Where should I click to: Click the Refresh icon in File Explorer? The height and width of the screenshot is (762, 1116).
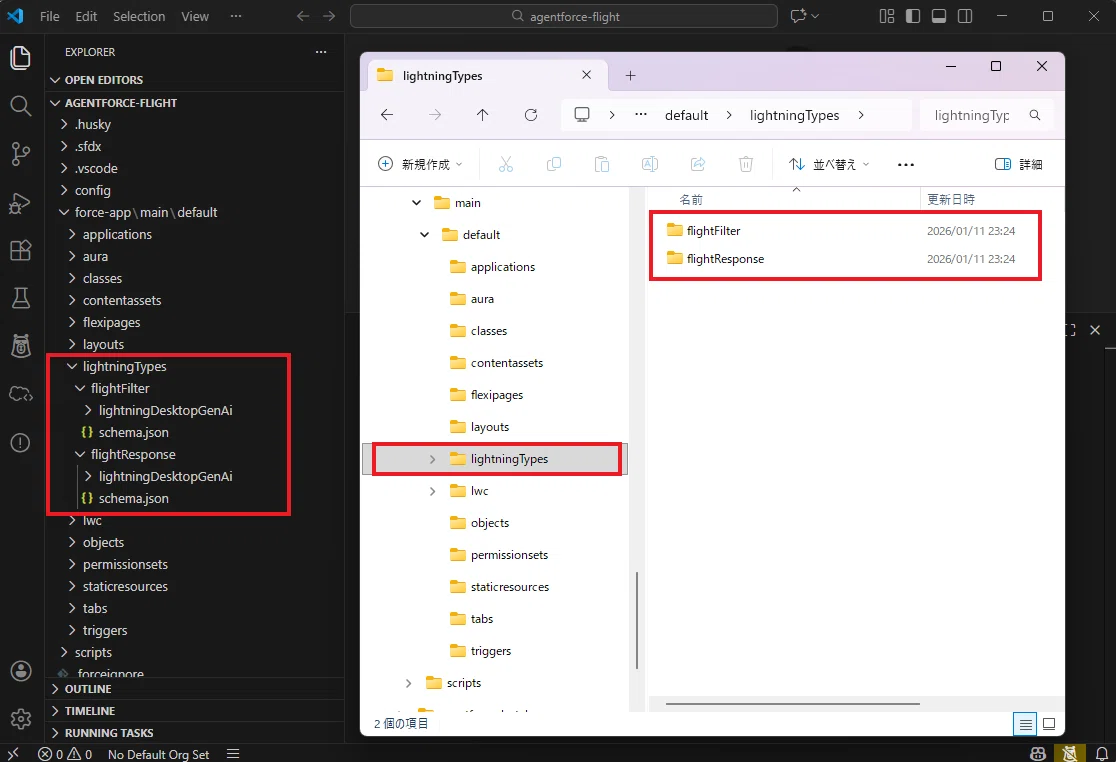pos(531,115)
